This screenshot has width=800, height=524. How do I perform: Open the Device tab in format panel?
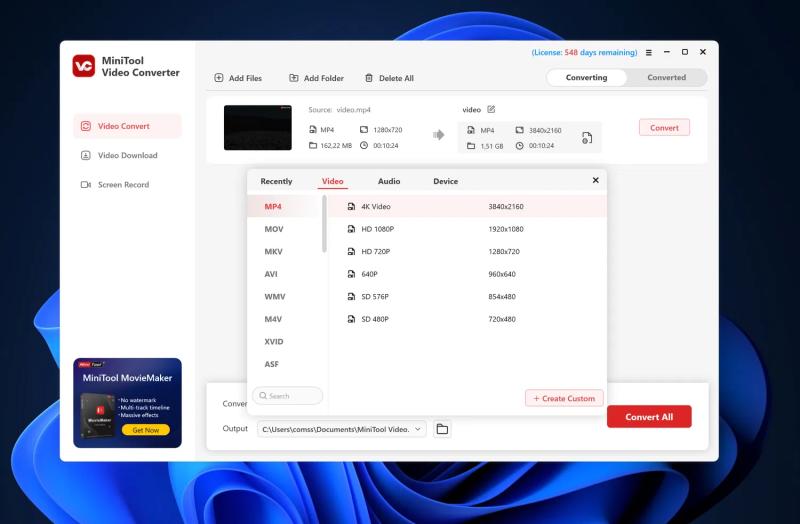click(445, 181)
